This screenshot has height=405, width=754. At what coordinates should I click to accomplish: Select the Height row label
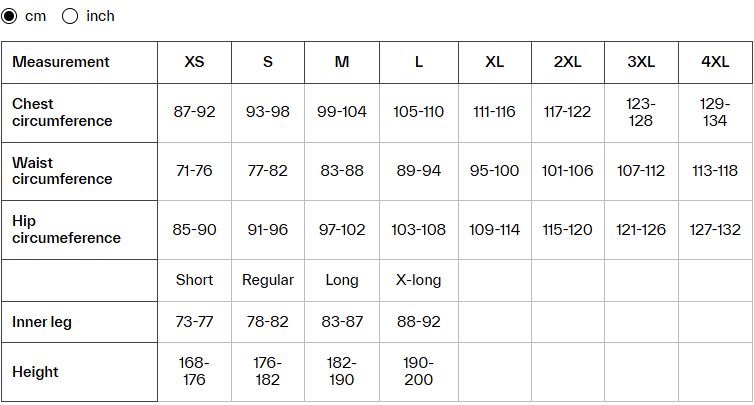[x=36, y=372]
